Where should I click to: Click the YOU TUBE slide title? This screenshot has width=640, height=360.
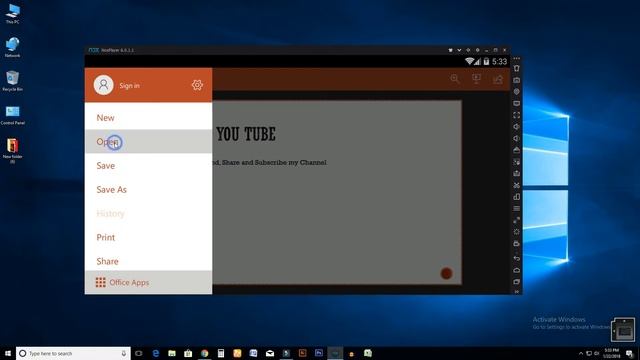coord(246,134)
